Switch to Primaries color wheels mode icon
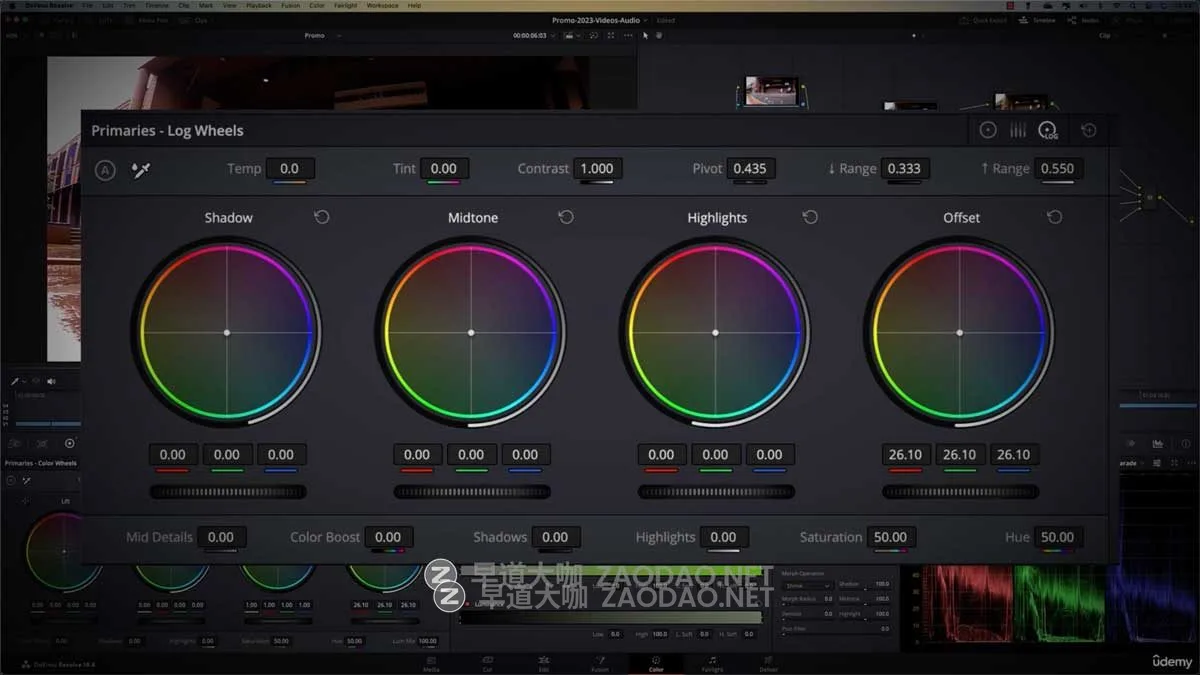Viewport: 1200px width, 675px height. click(x=988, y=130)
